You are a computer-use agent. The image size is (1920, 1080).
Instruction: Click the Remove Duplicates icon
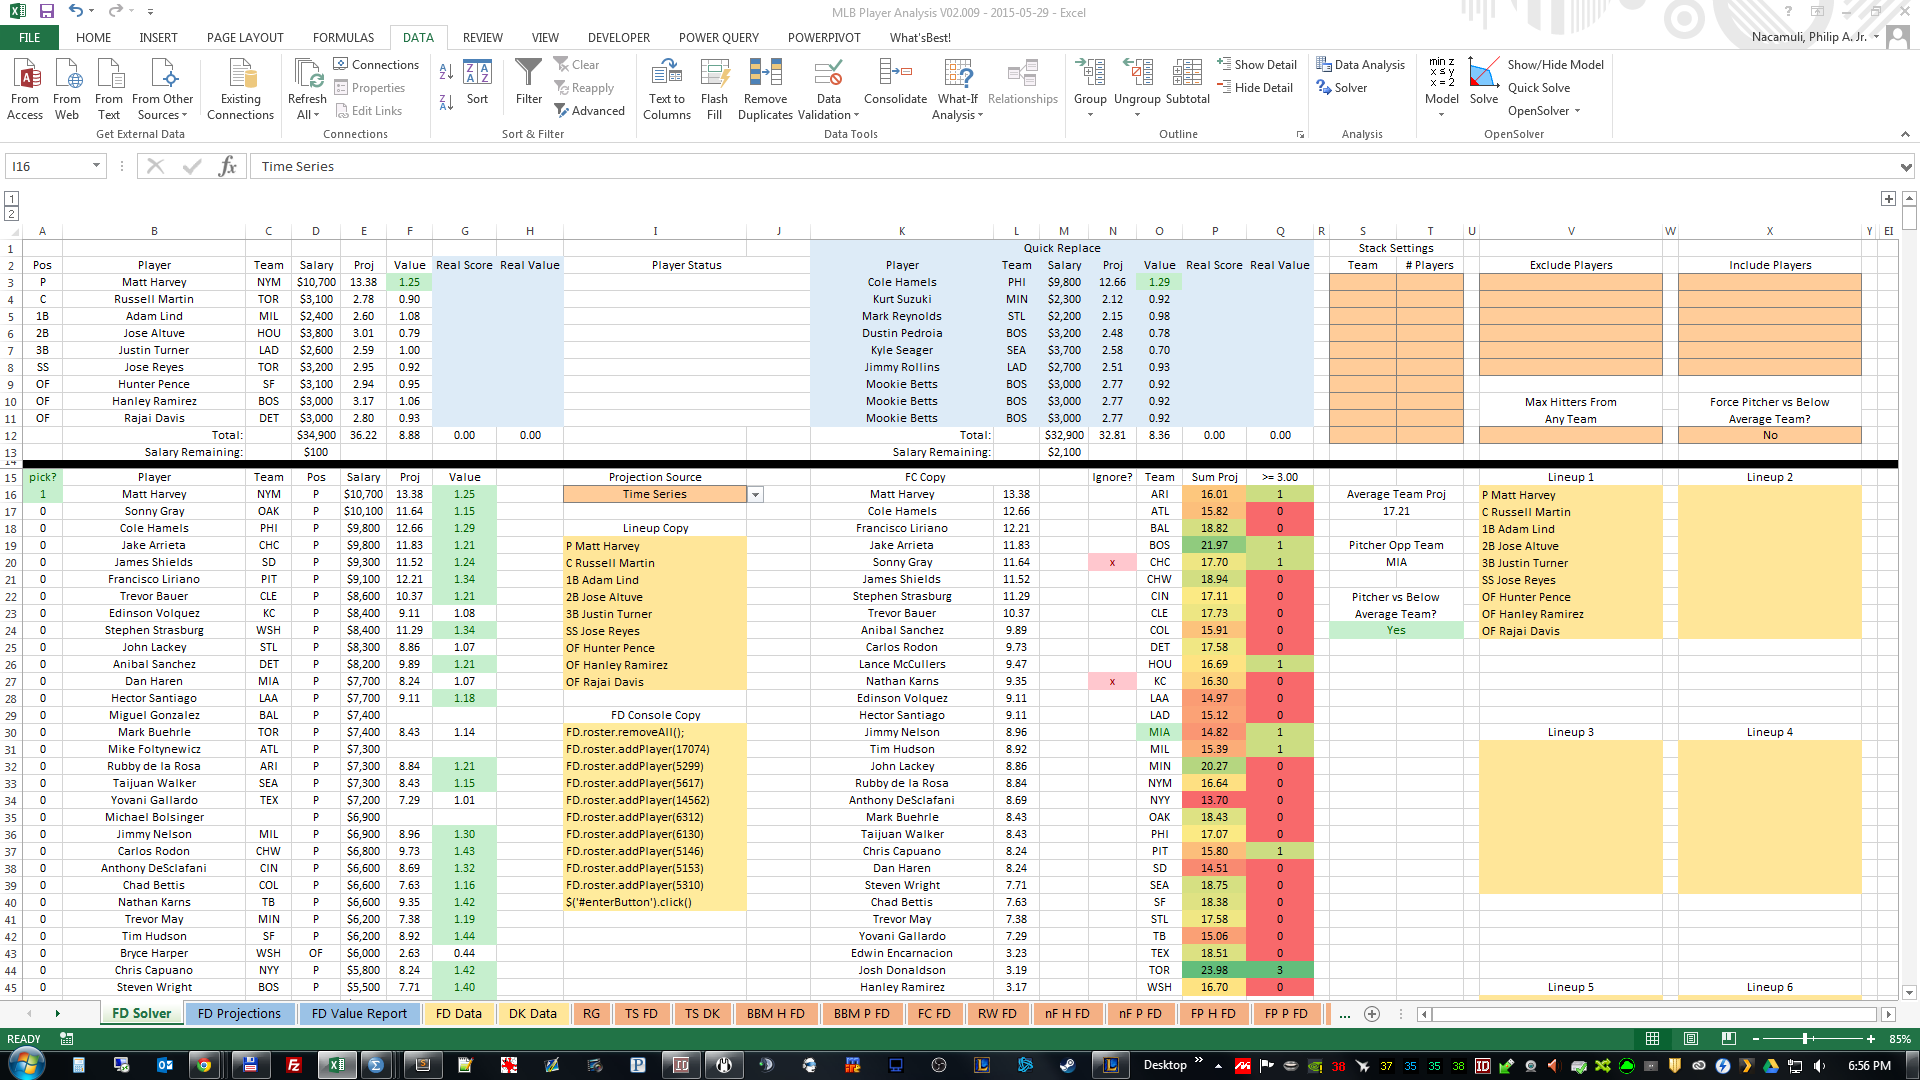765,88
